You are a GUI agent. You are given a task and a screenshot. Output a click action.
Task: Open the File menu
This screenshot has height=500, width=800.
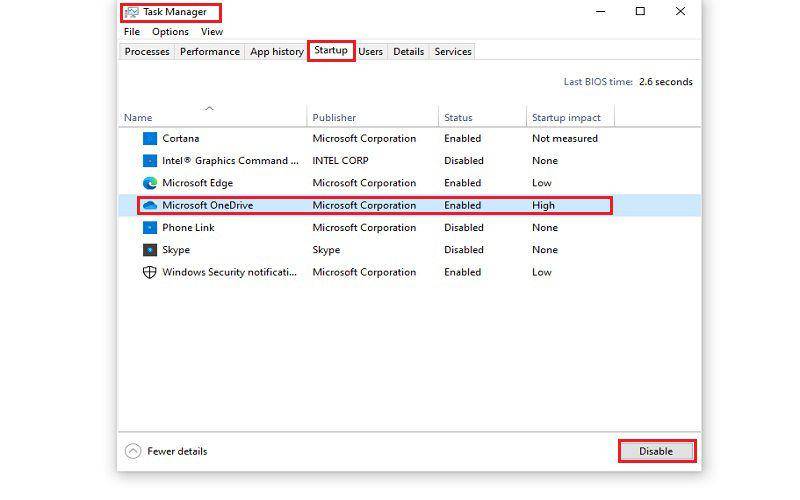(132, 32)
